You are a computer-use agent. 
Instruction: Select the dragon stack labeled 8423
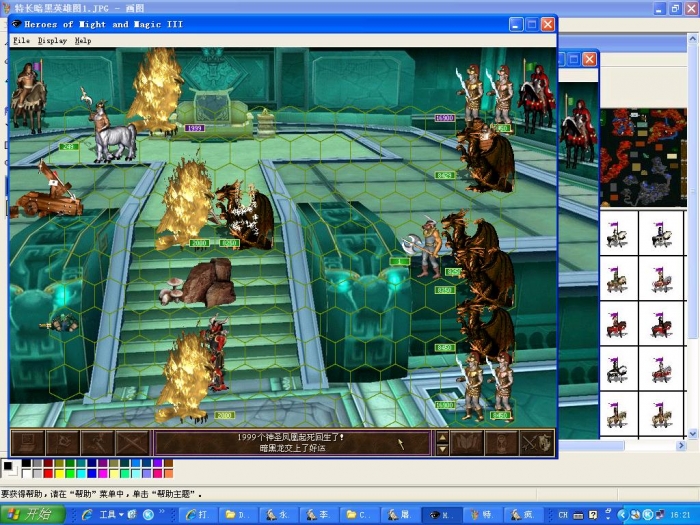[x=486, y=156]
